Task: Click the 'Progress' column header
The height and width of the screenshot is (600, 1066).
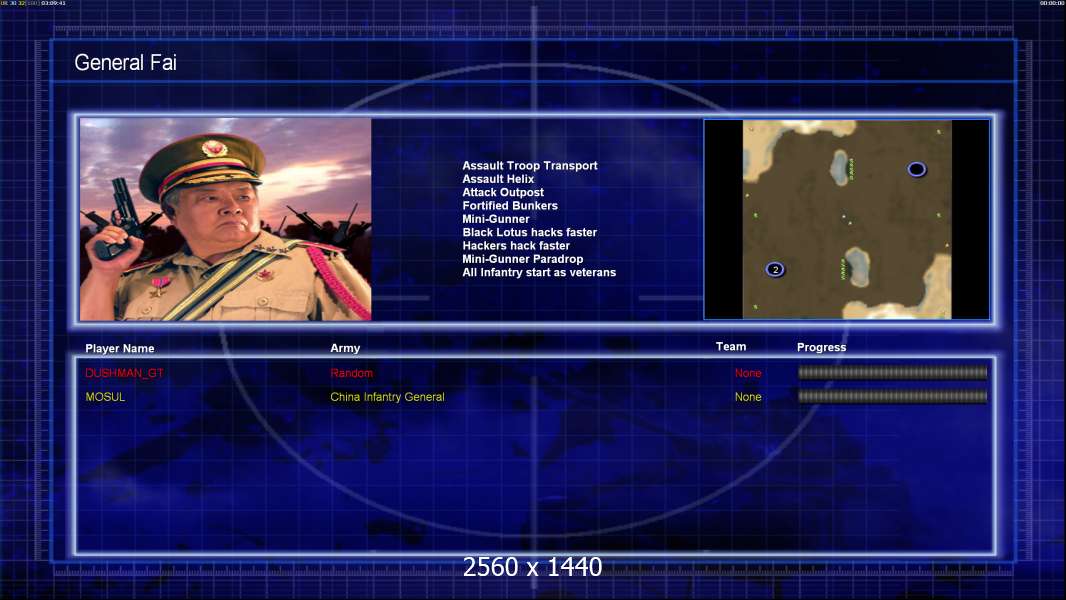Action: 821,347
